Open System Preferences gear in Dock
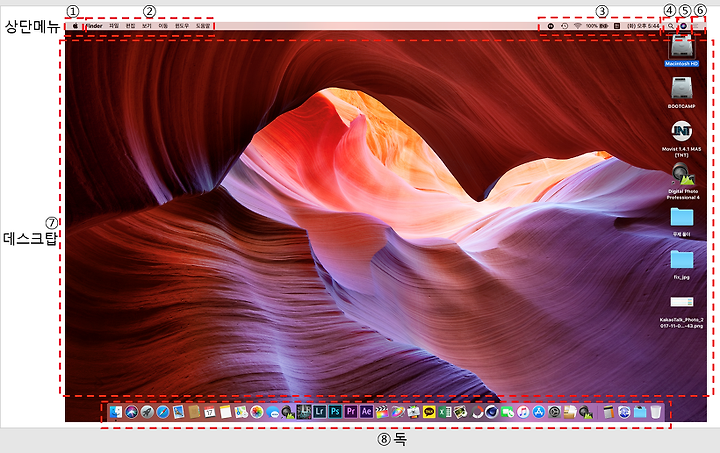 [554, 412]
